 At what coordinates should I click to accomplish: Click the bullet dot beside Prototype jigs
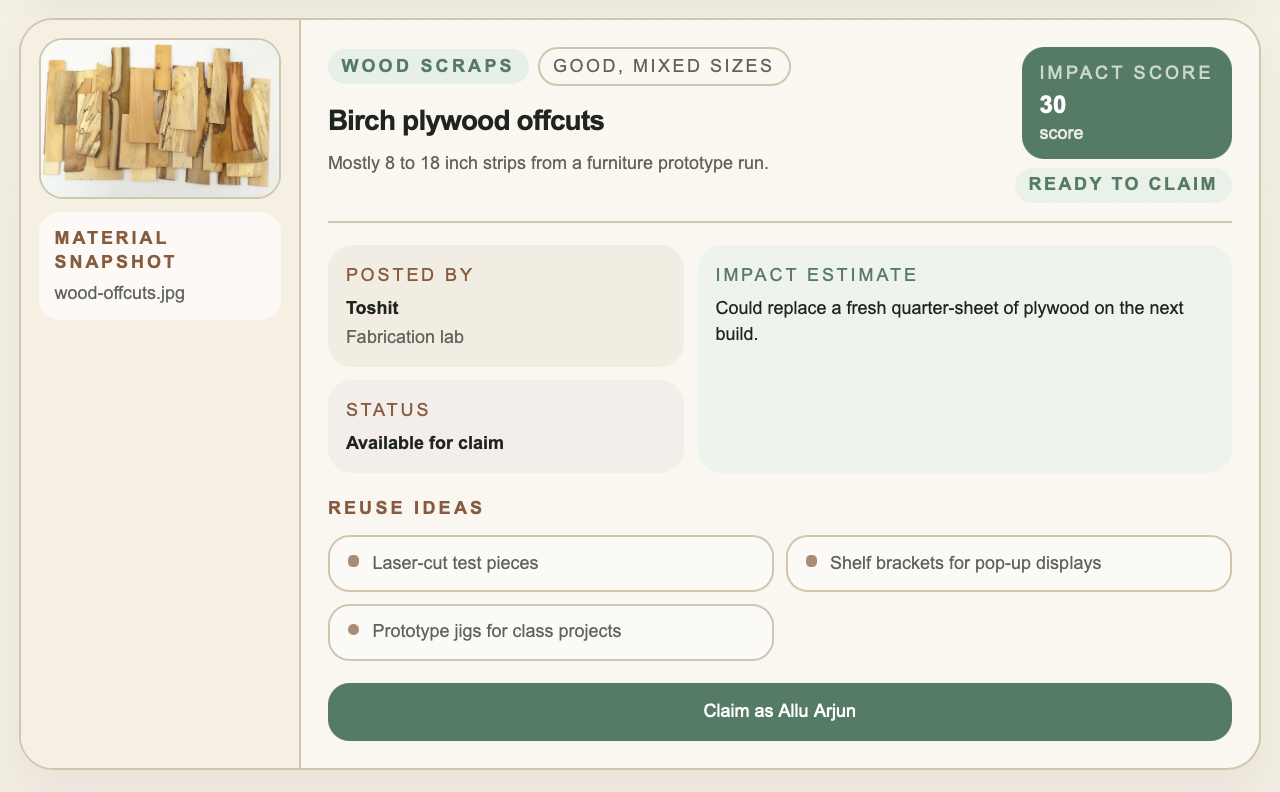353,629
